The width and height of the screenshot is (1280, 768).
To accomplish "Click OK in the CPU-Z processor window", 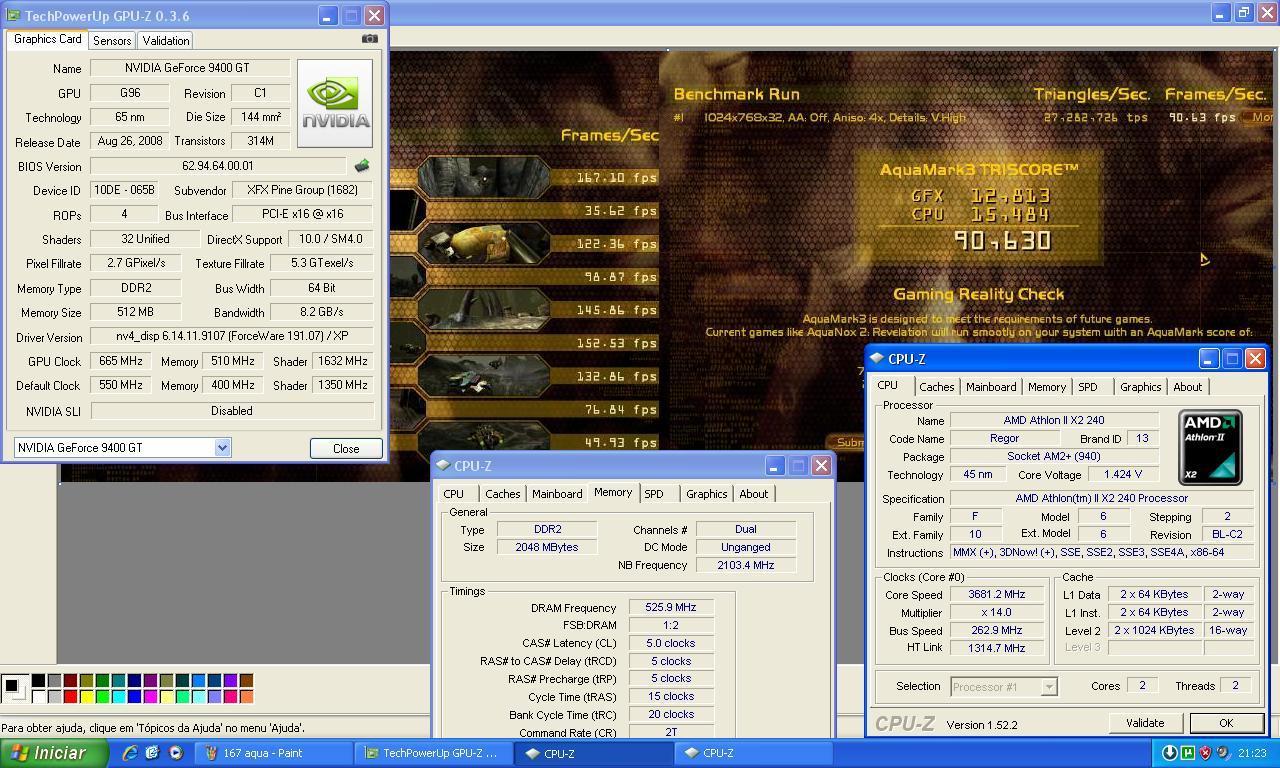I will (x=1226, y=723).
